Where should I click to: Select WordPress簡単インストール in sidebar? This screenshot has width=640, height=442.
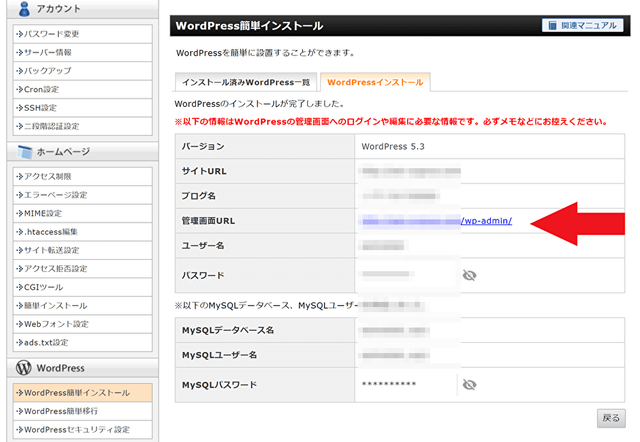click(x=83, y=393)
